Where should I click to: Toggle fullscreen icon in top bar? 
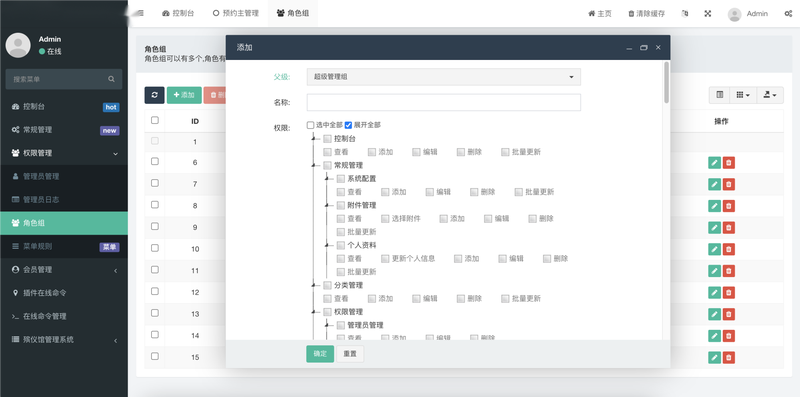point(708,14)
